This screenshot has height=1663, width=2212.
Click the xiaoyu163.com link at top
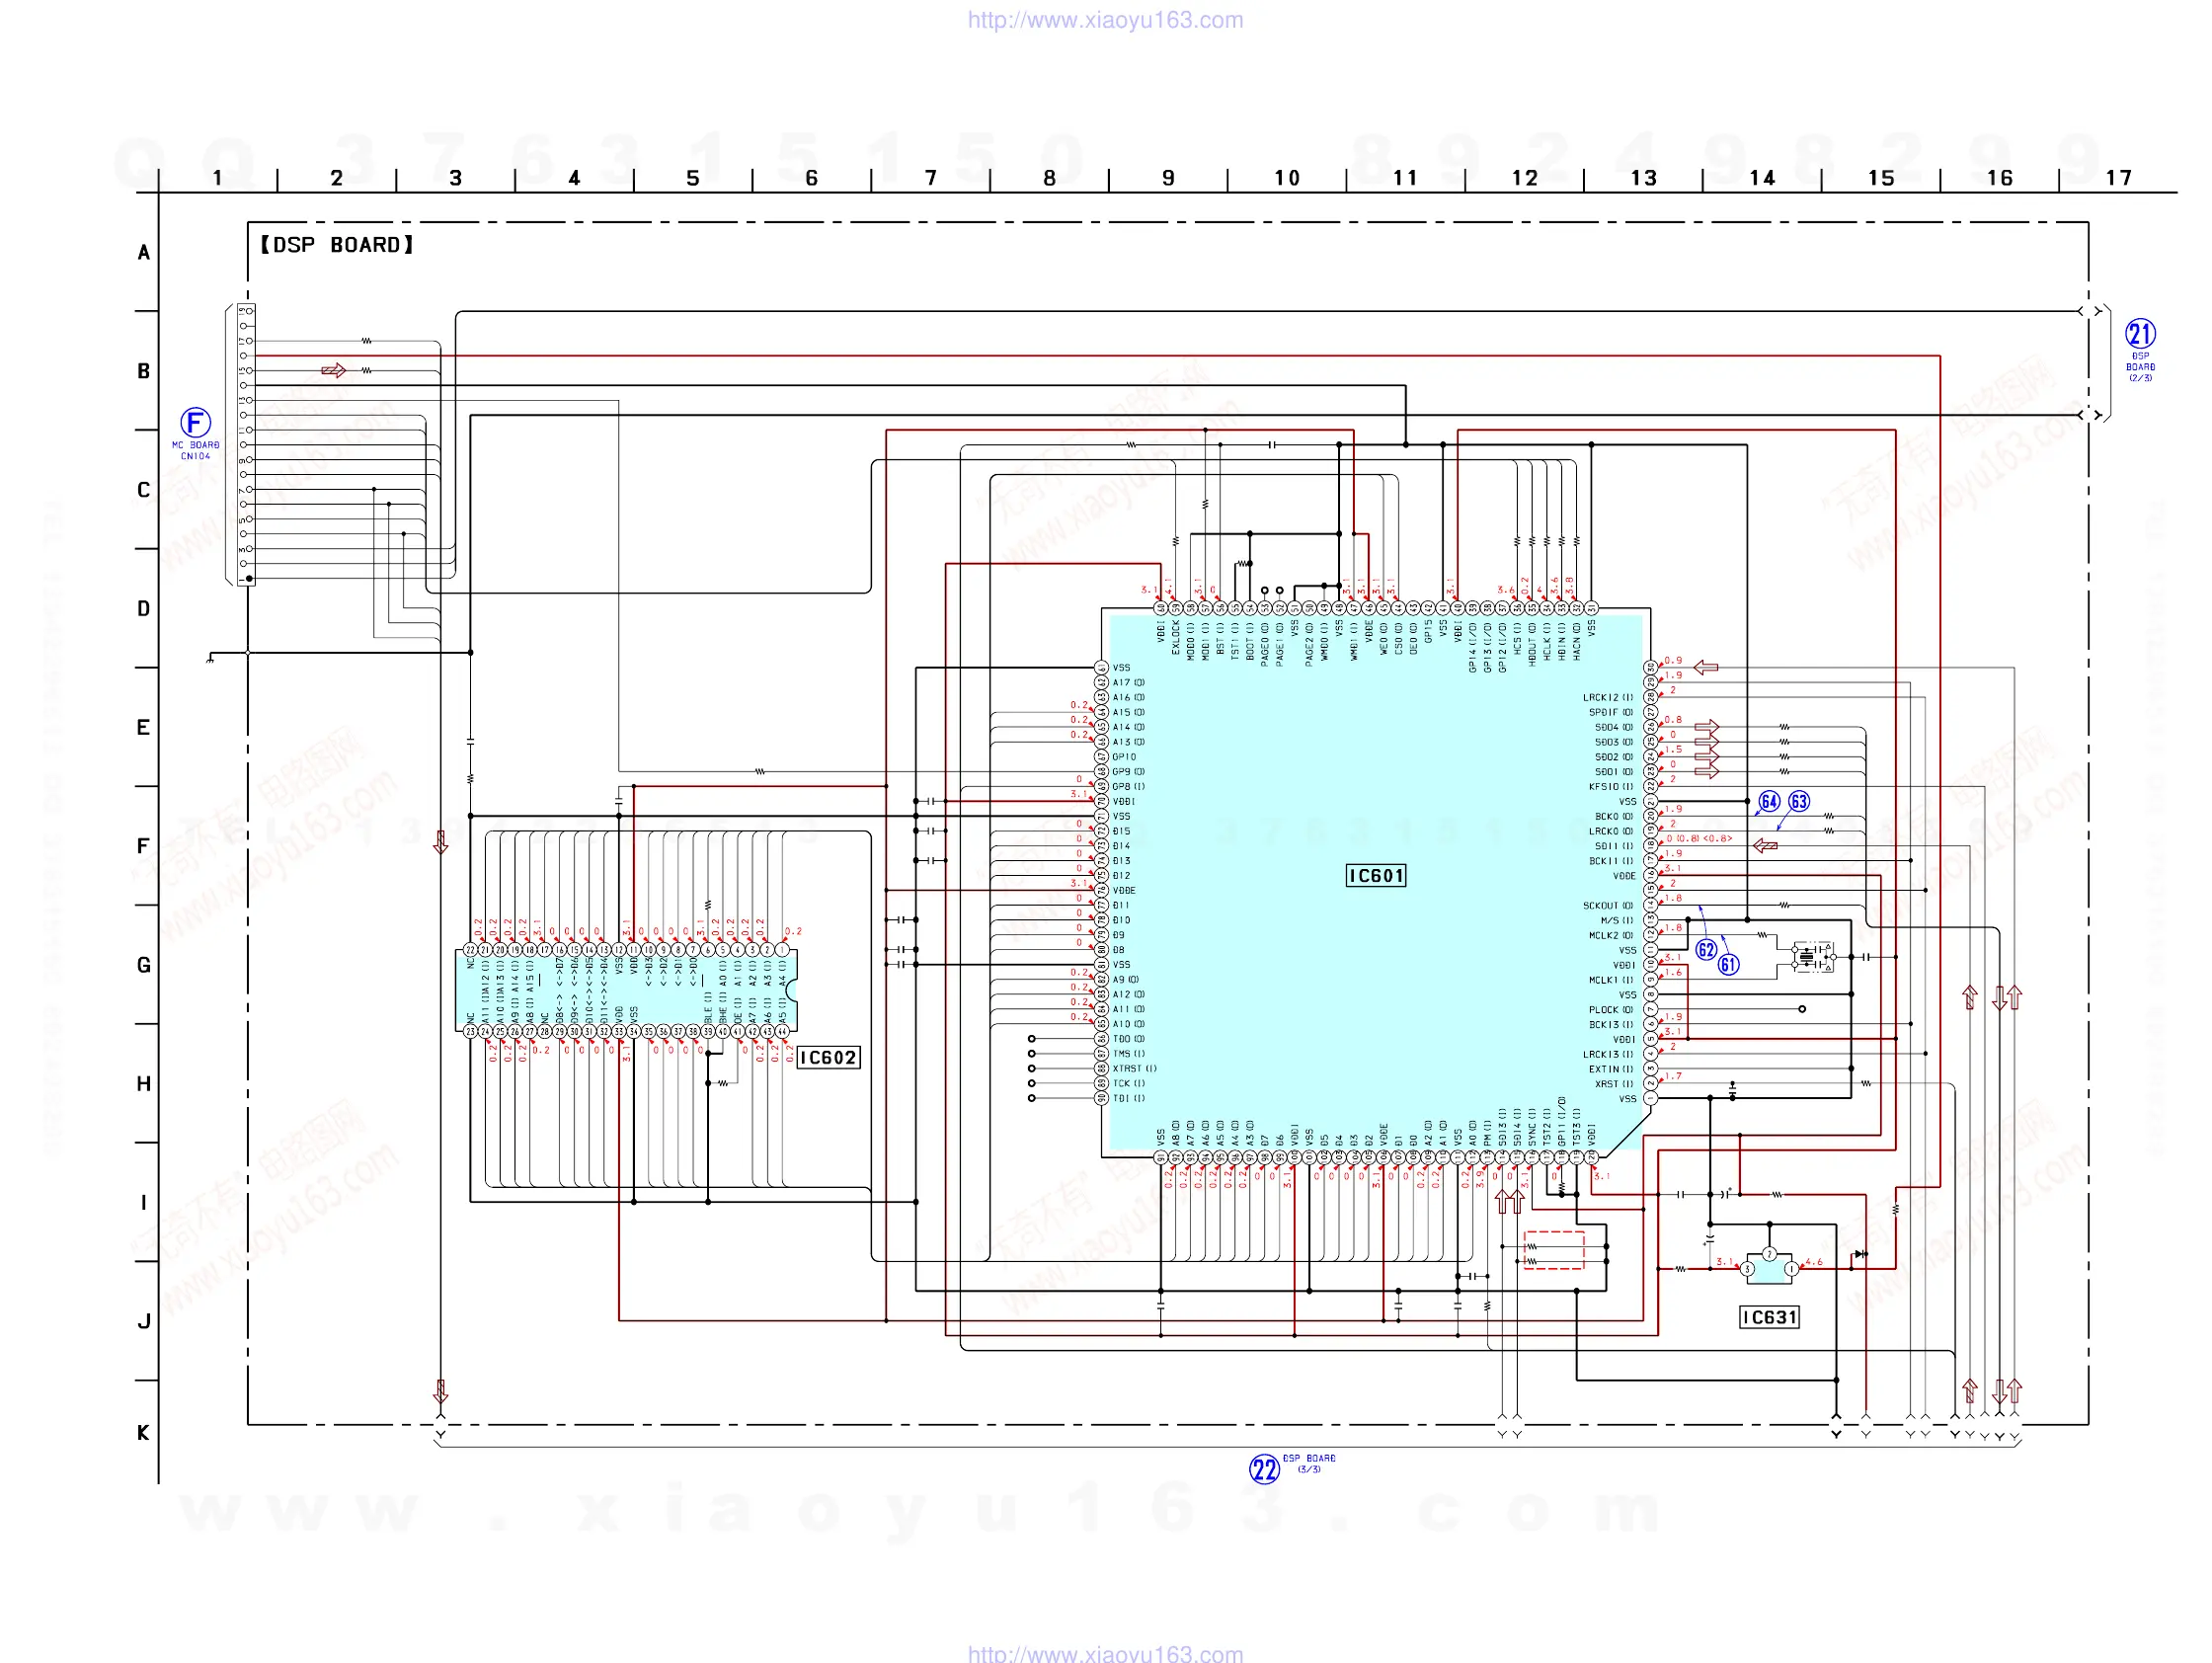pyautogui.click(x=1105, y=20)
